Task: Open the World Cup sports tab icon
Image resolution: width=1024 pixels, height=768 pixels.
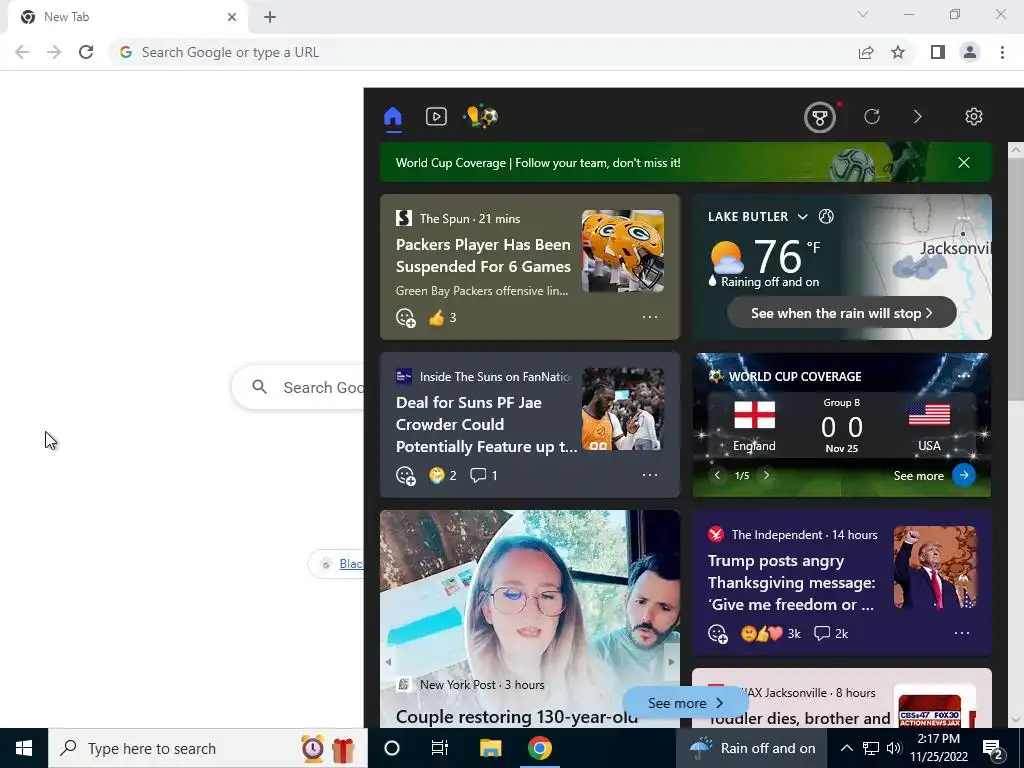Action: [481, 116]
